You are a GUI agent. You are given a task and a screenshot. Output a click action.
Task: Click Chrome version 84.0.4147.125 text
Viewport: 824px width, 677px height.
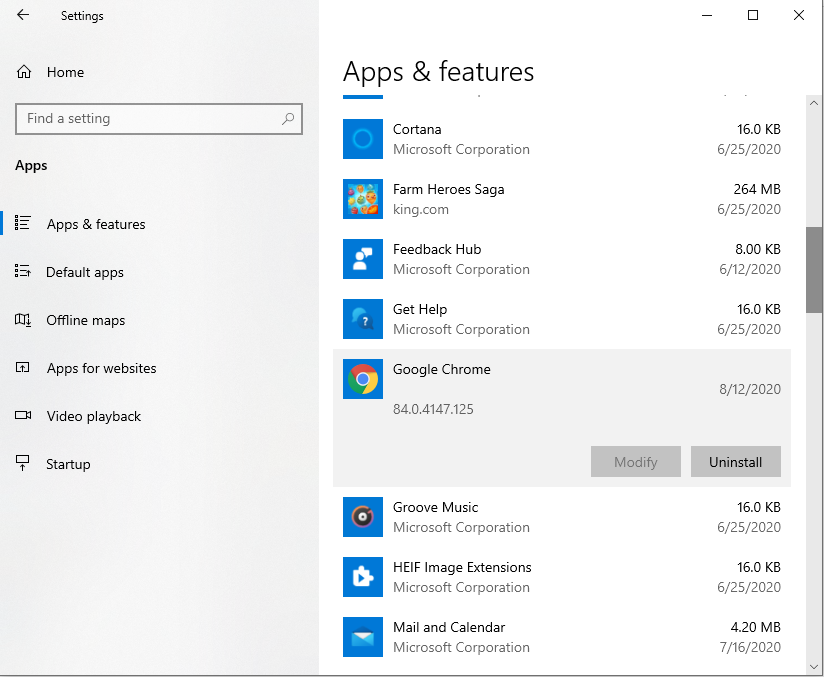(x=433, y=409)
